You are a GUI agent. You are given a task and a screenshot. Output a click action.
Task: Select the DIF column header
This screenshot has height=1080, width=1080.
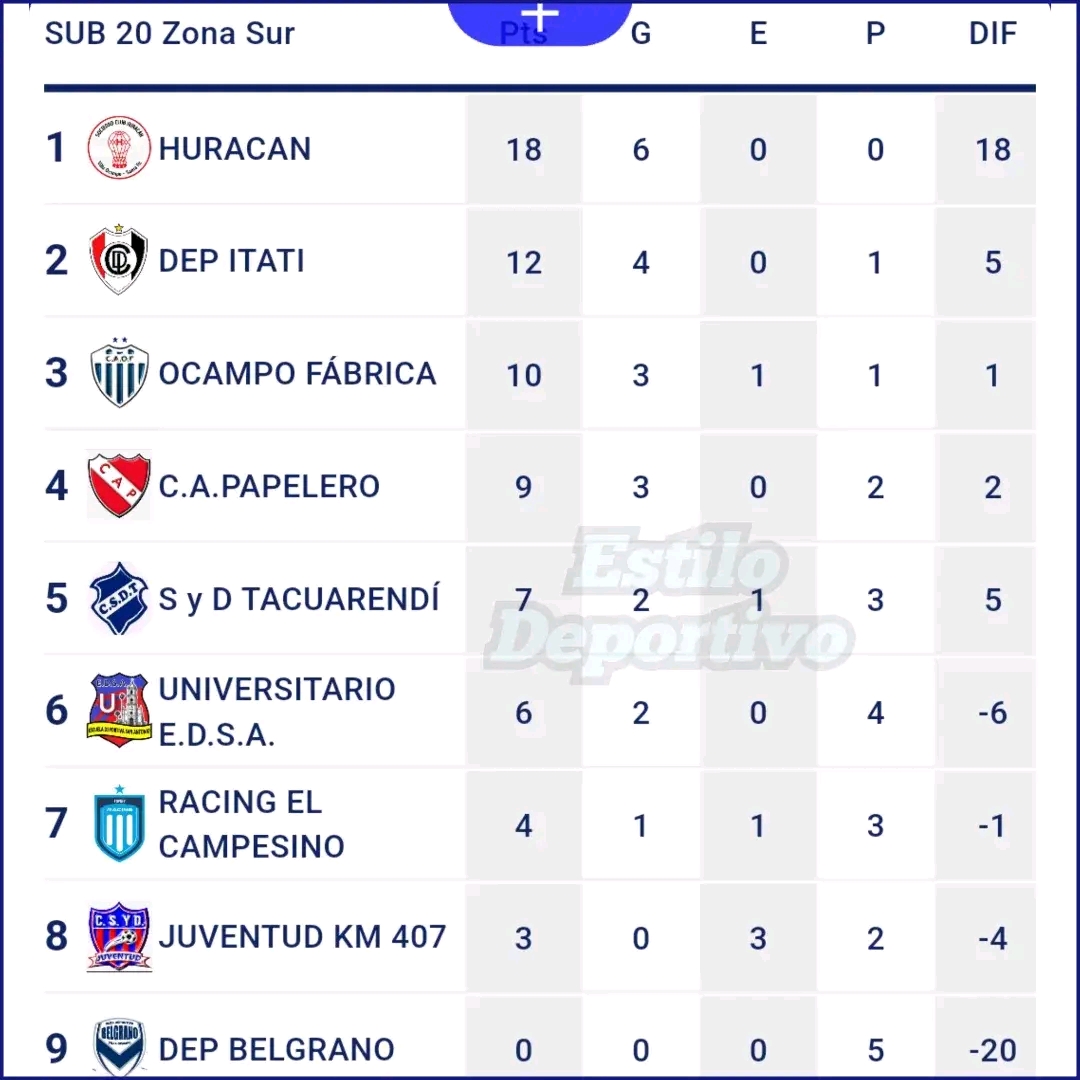[x=992, y=33]
